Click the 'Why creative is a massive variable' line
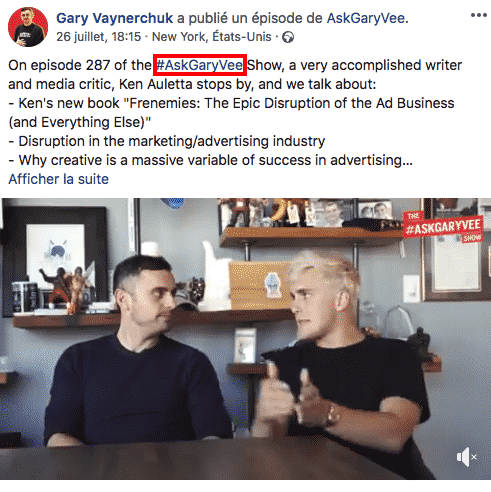 coord(211,160)
